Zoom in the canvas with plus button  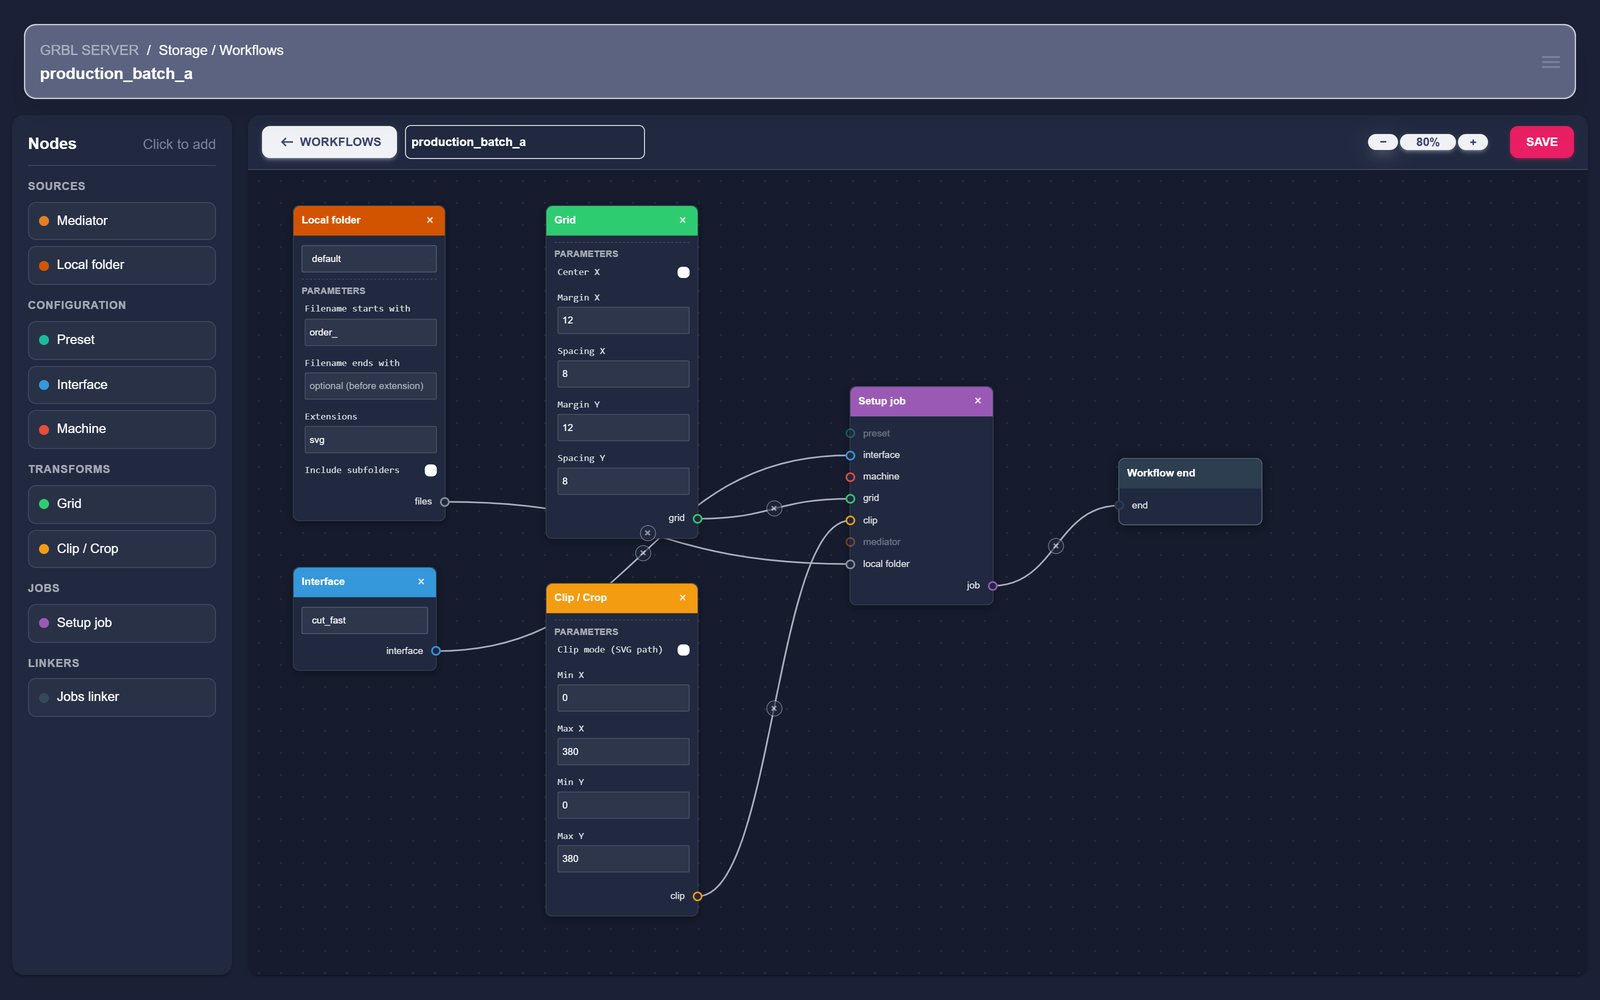[x=1473, y=142]
